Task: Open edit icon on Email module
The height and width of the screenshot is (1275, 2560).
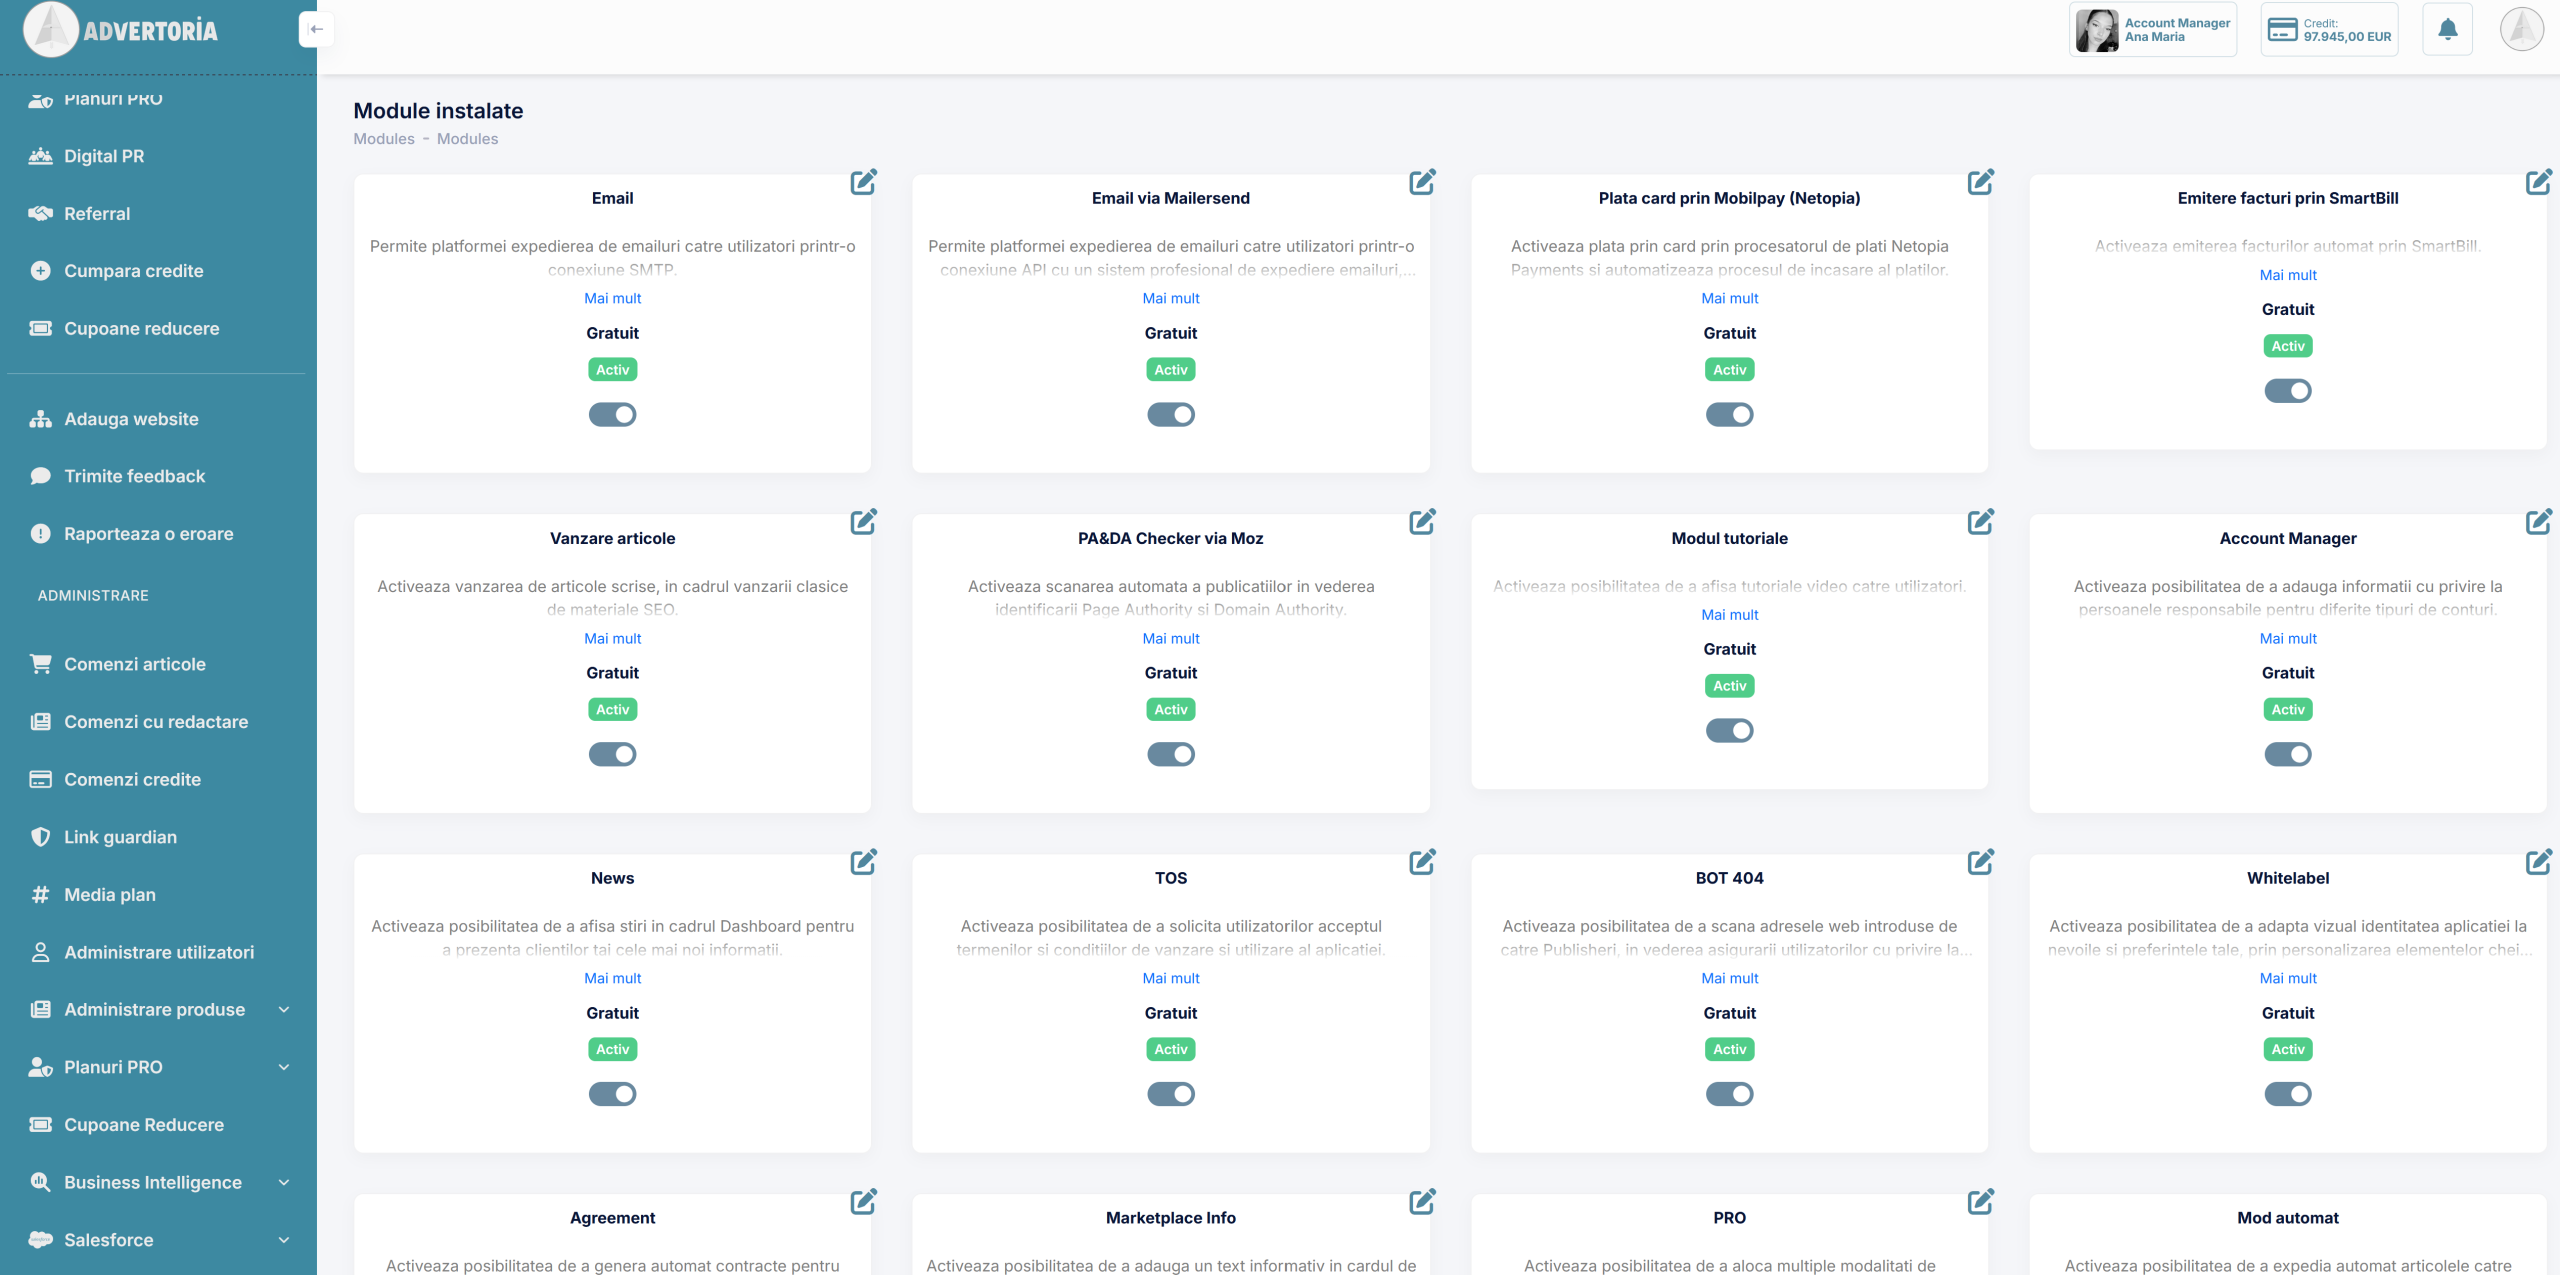Action: [x=863, y=182]
